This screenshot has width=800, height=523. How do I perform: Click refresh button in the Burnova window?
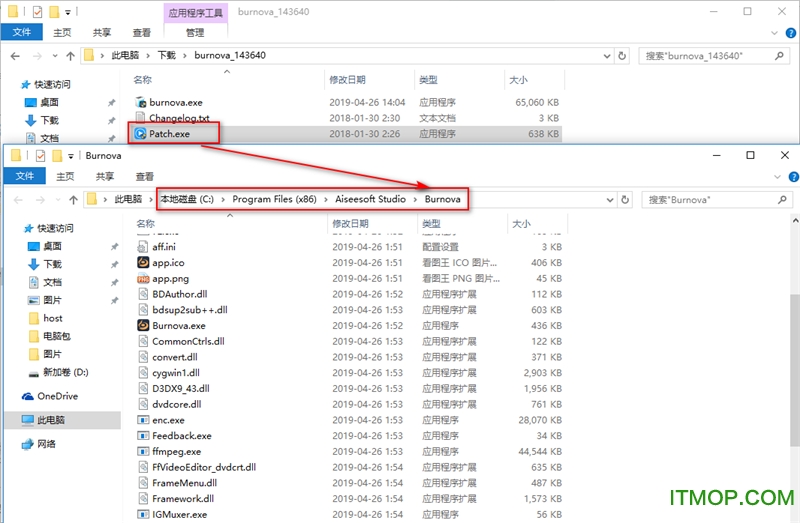[x=625, y=200]
